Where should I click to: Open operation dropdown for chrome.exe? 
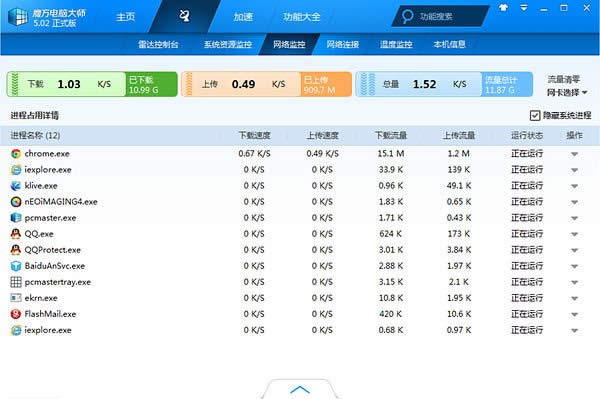tap(574, 154)
